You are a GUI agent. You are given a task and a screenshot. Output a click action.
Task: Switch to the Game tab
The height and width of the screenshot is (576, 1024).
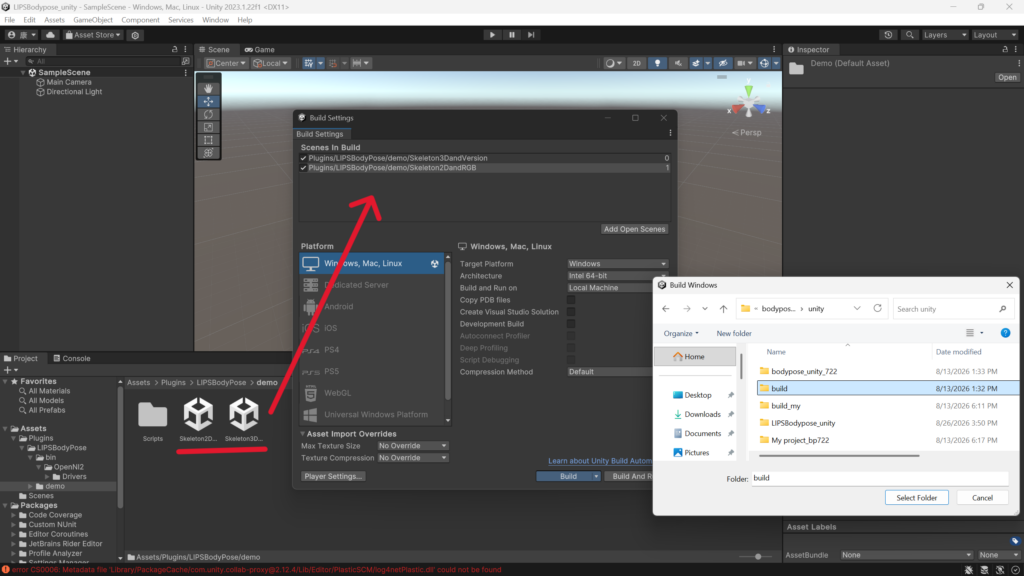pyautogui.click(x=260, y=50)
